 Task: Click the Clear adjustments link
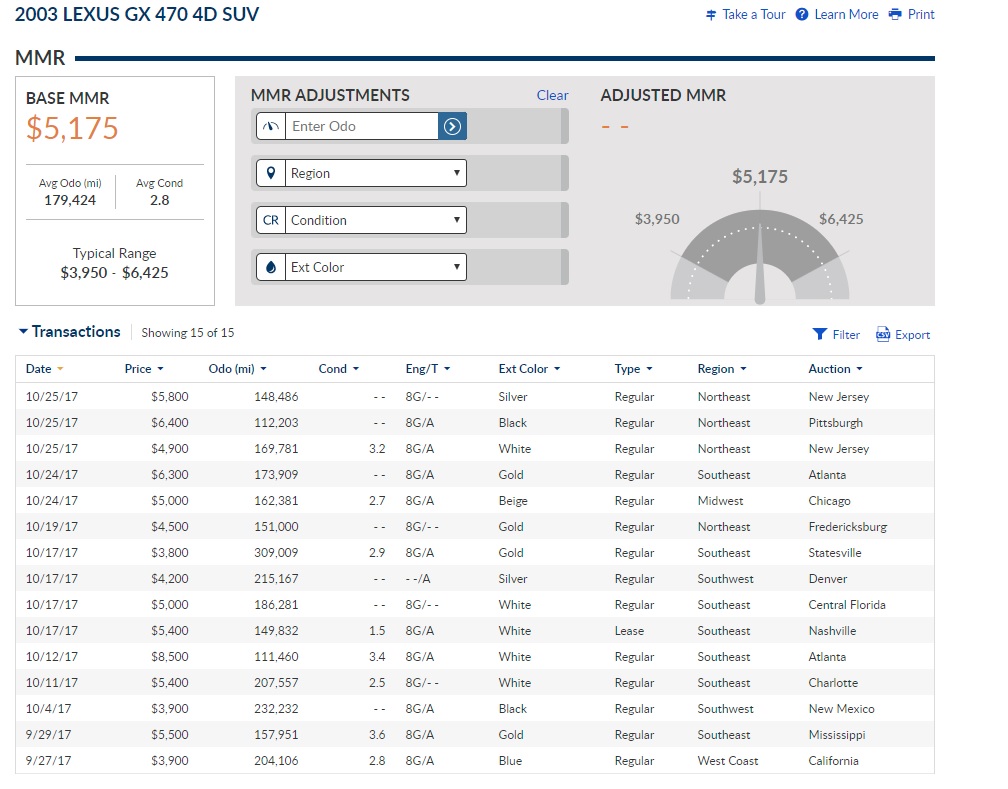(552, 95)
